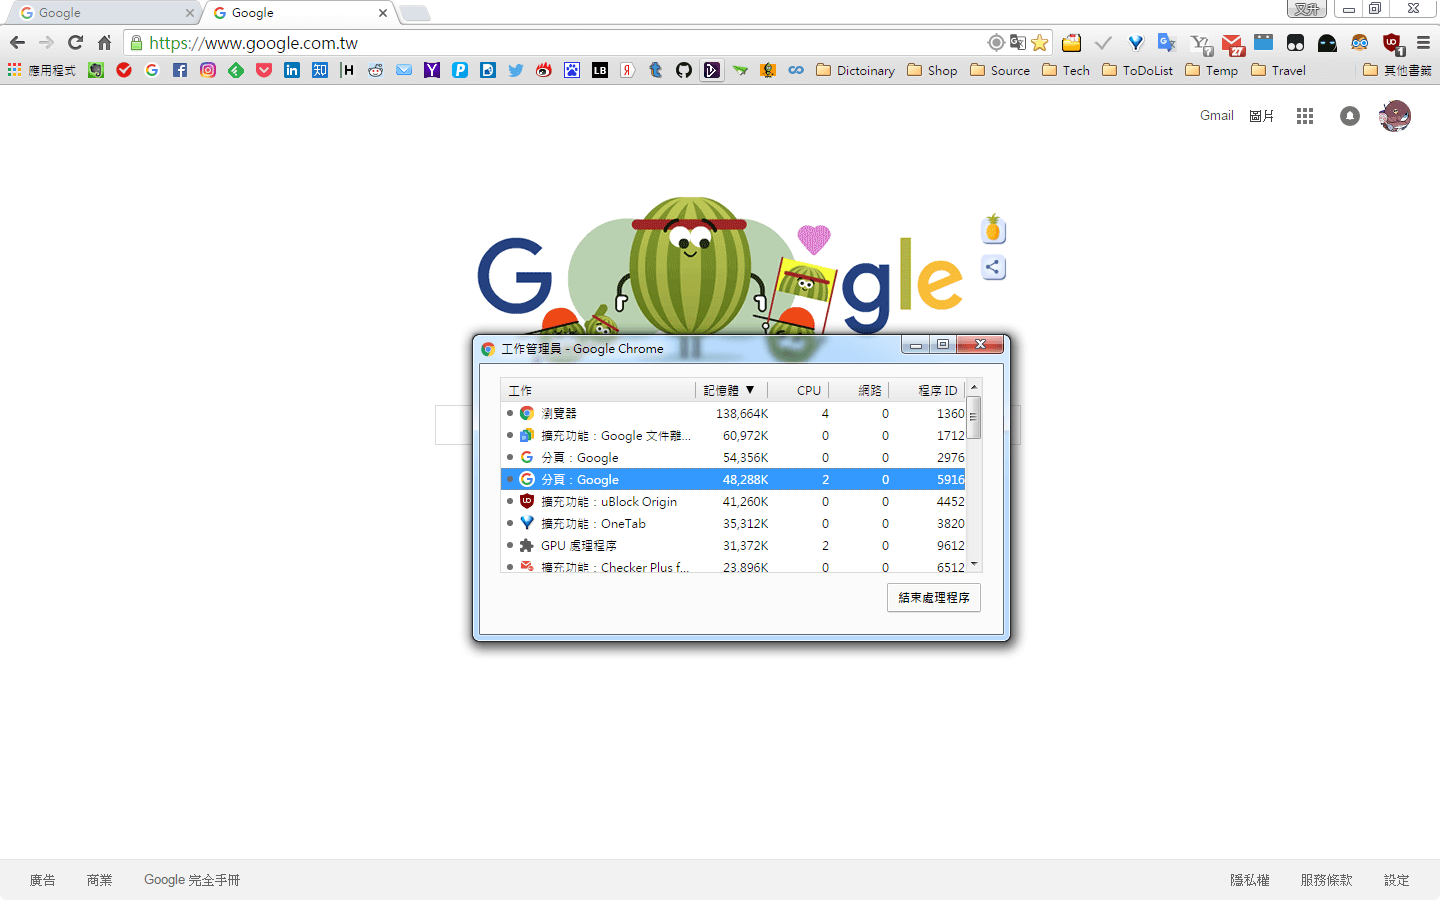Click the Gmail notifier extension showing 27
Image resolution: width=1440 pixels, height=900 pixels.
(x=1232, y=44)
